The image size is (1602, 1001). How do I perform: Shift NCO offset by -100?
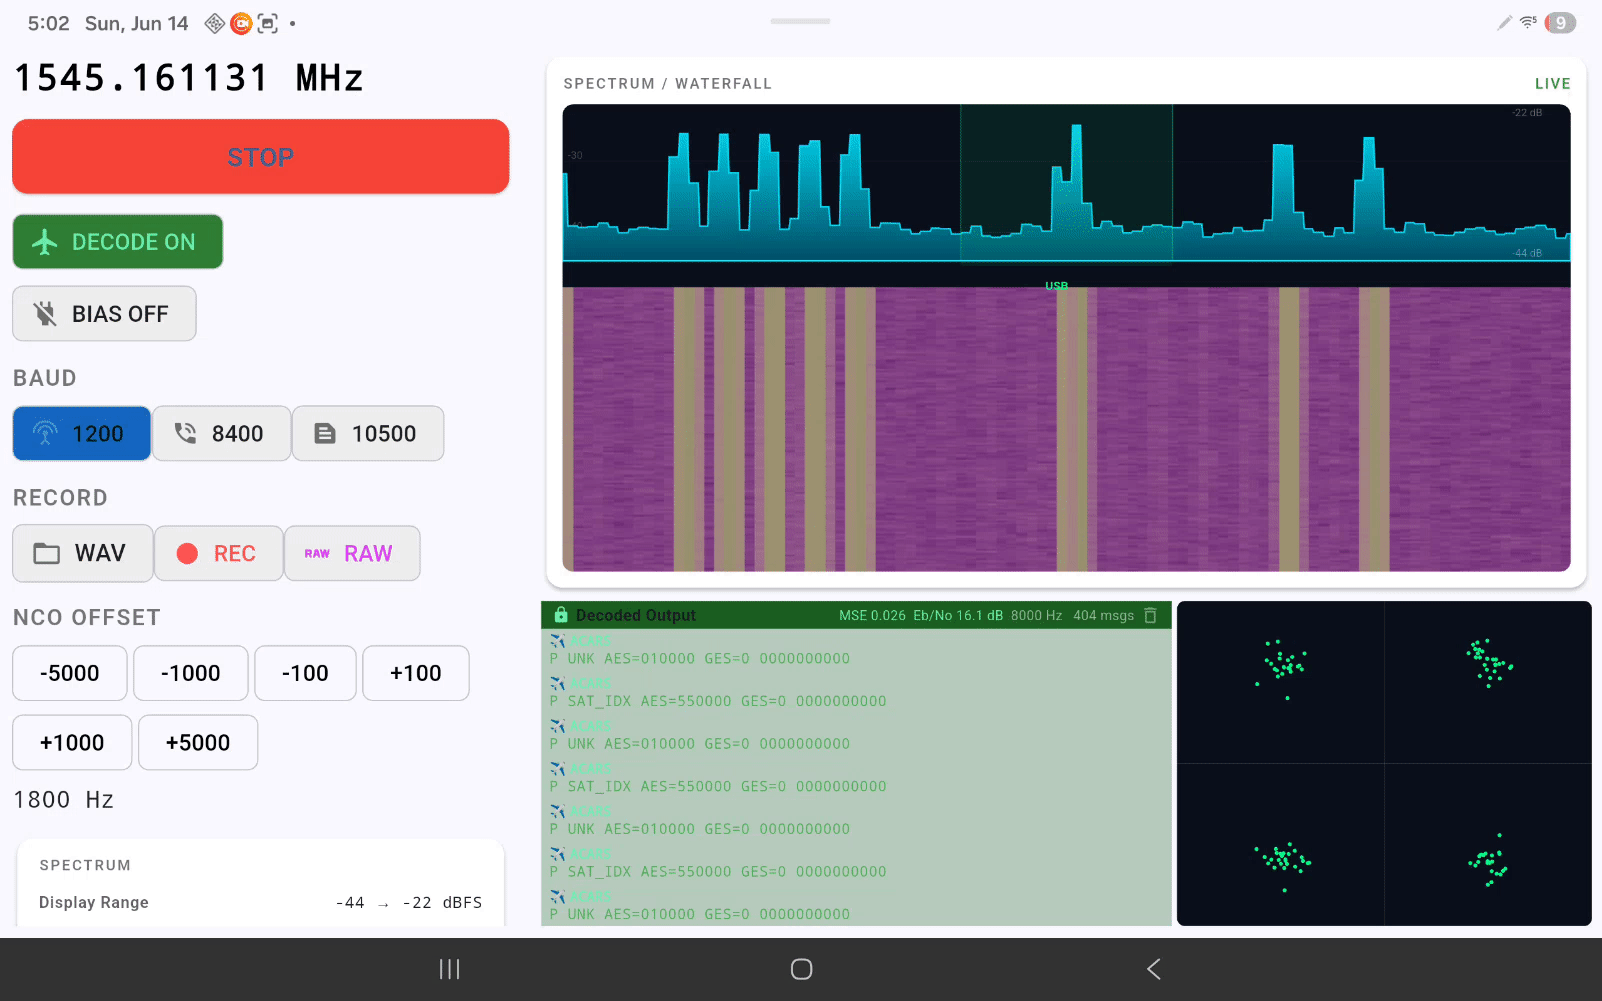point(305,673)
